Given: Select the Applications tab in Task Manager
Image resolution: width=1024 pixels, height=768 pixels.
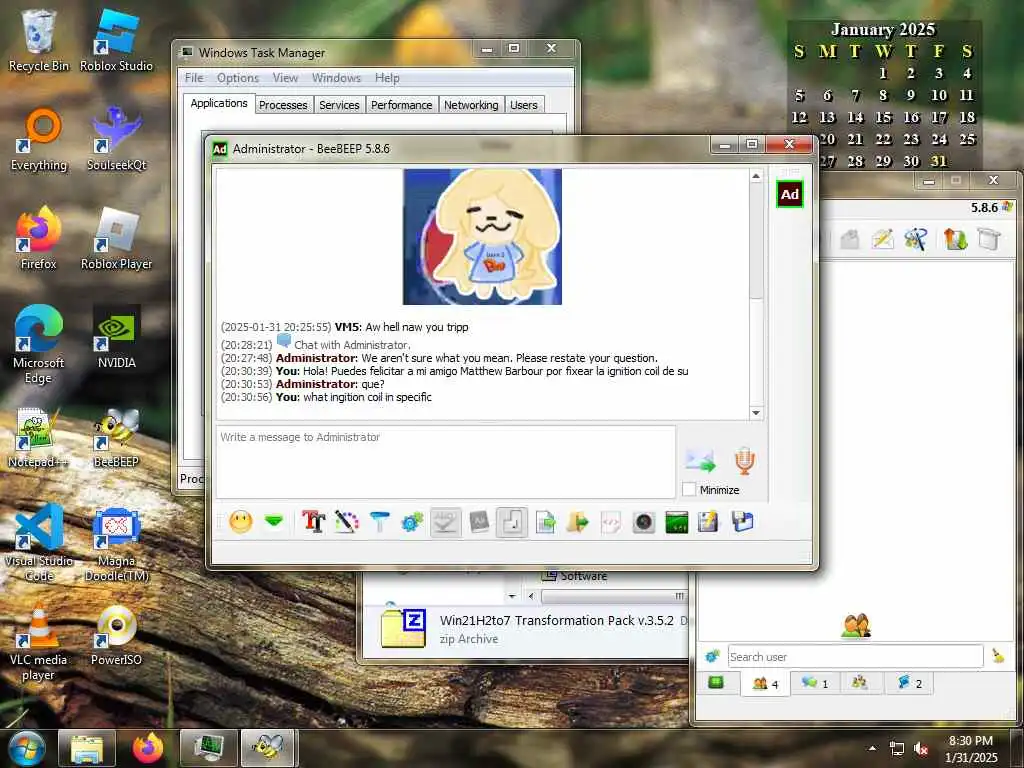Looking at the screenshot, I should [219, 103].
